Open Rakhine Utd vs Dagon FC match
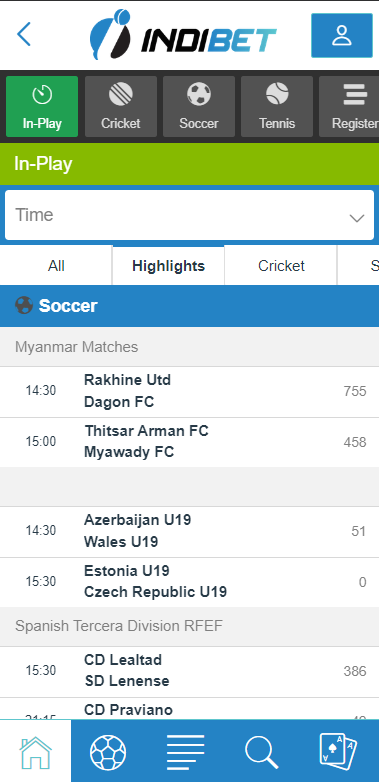 coord(190,391)
